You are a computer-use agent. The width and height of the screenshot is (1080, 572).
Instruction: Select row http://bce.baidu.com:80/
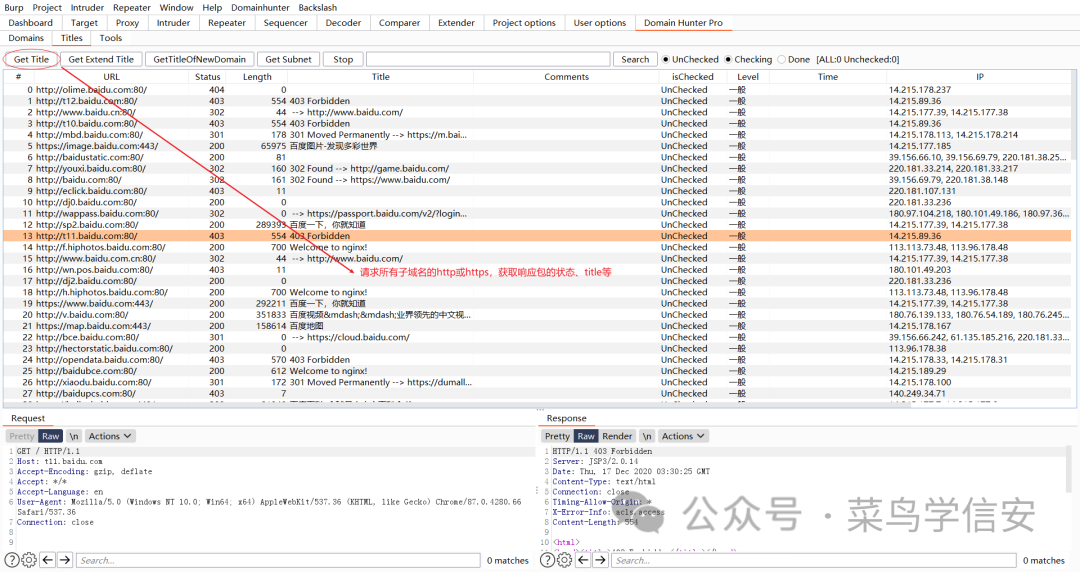click(537, 337)
